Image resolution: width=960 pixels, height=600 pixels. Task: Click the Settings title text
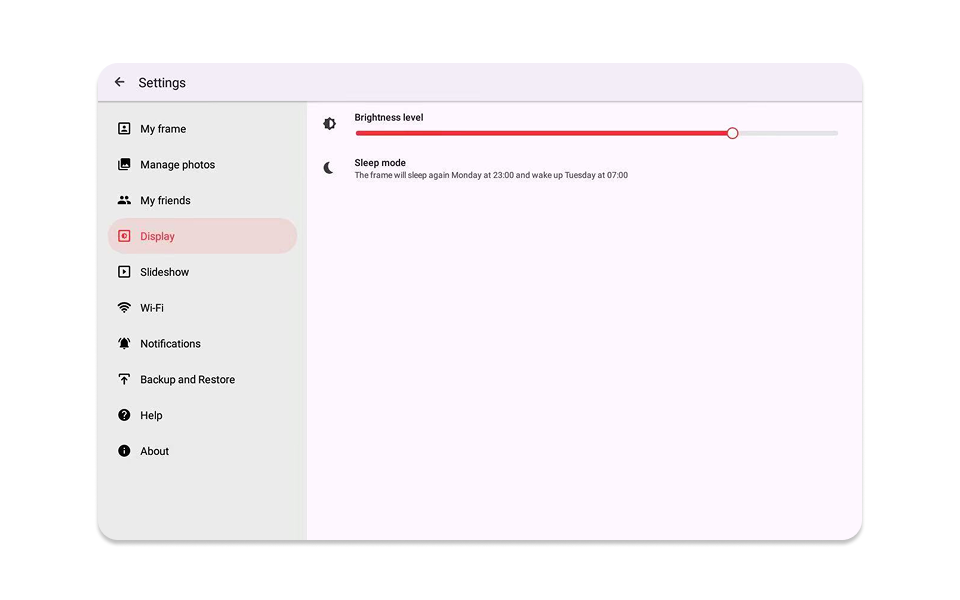coord(162,83)
